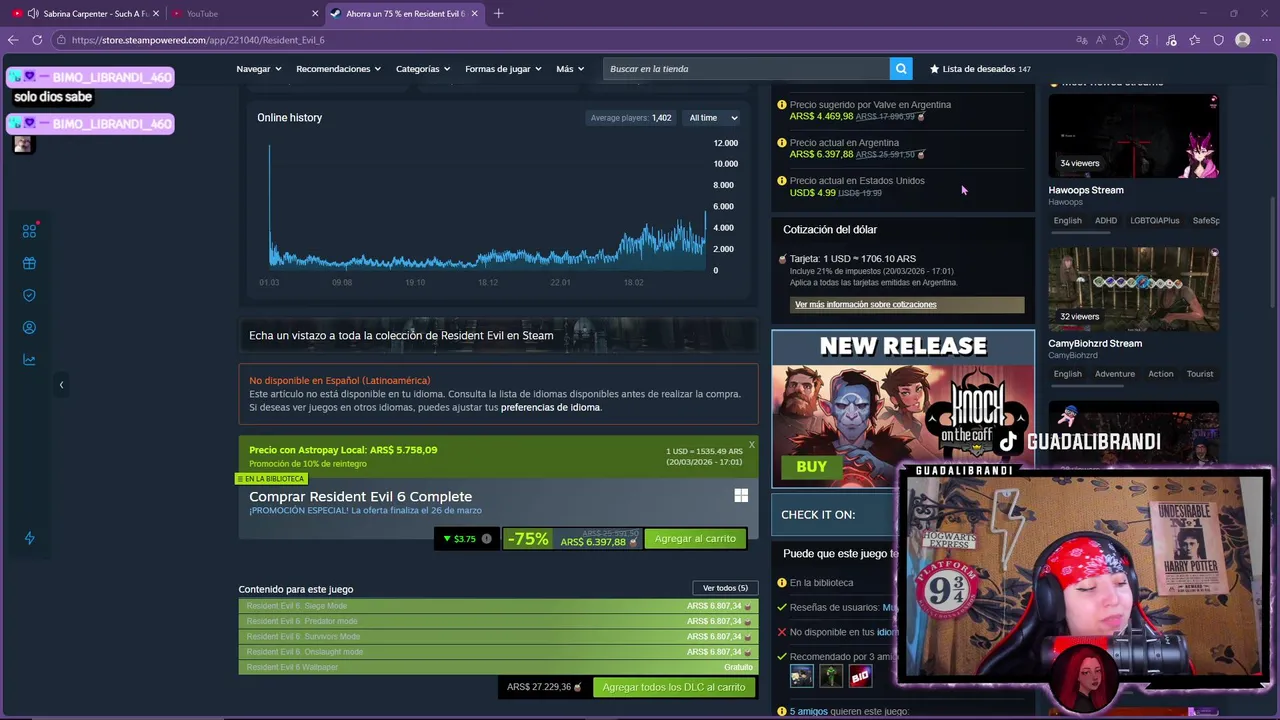
Task: Open the user profile icon in sidebar
Action: pos(29,327)
